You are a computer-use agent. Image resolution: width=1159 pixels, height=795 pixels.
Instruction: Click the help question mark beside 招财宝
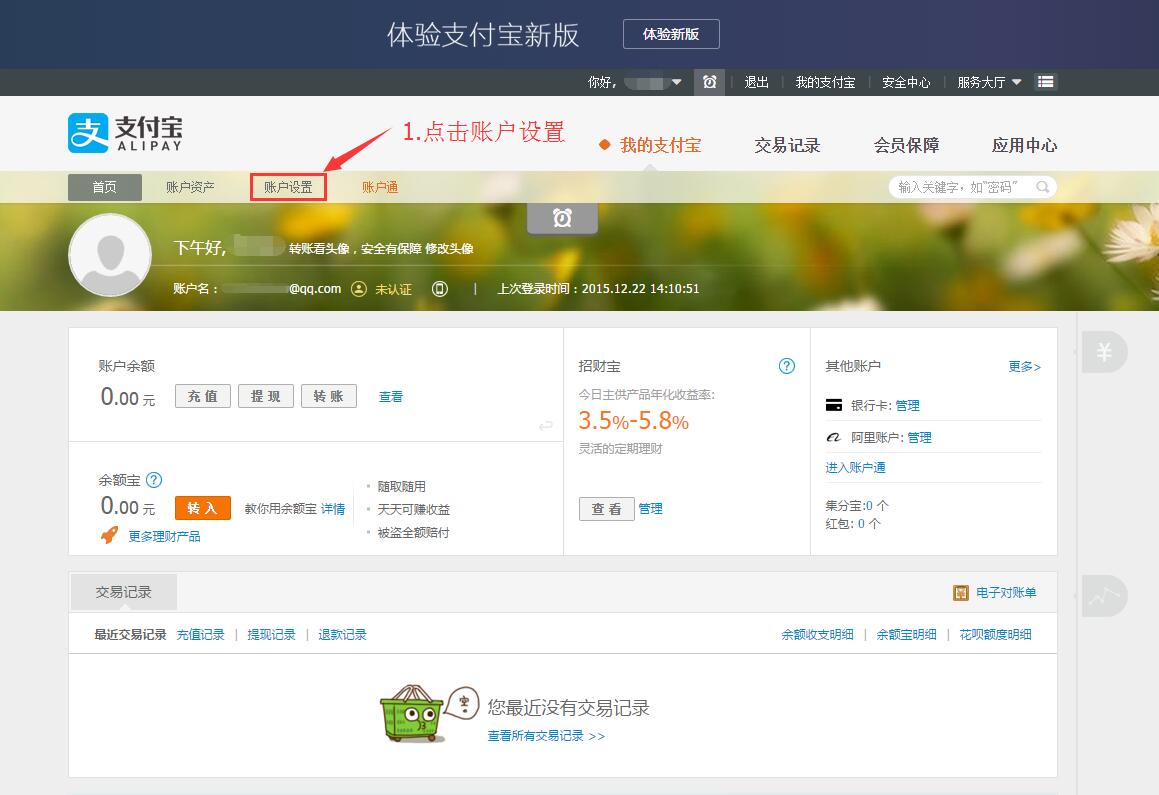pos(787,366)
